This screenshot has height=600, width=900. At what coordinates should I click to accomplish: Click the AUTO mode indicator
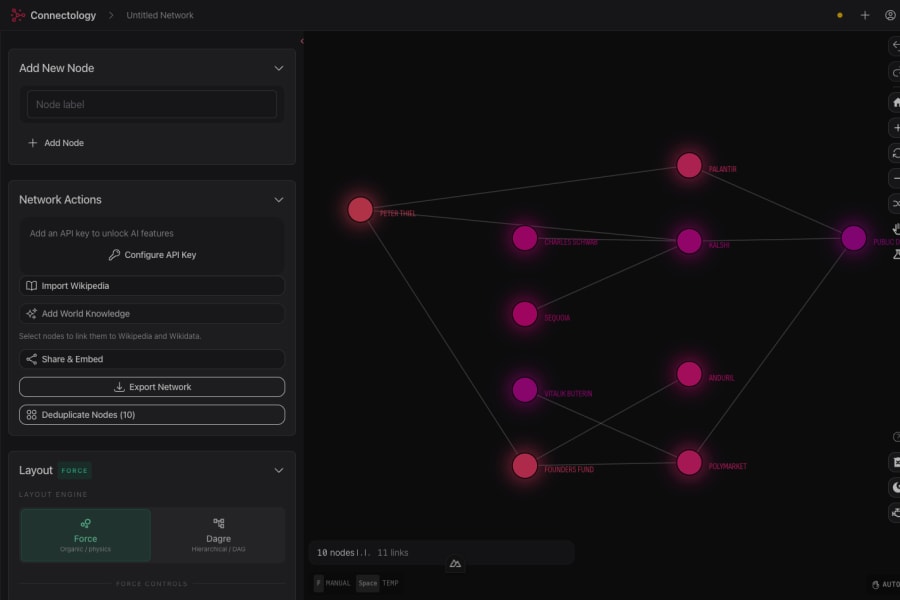pyautogui.click(x=886, y=584)
